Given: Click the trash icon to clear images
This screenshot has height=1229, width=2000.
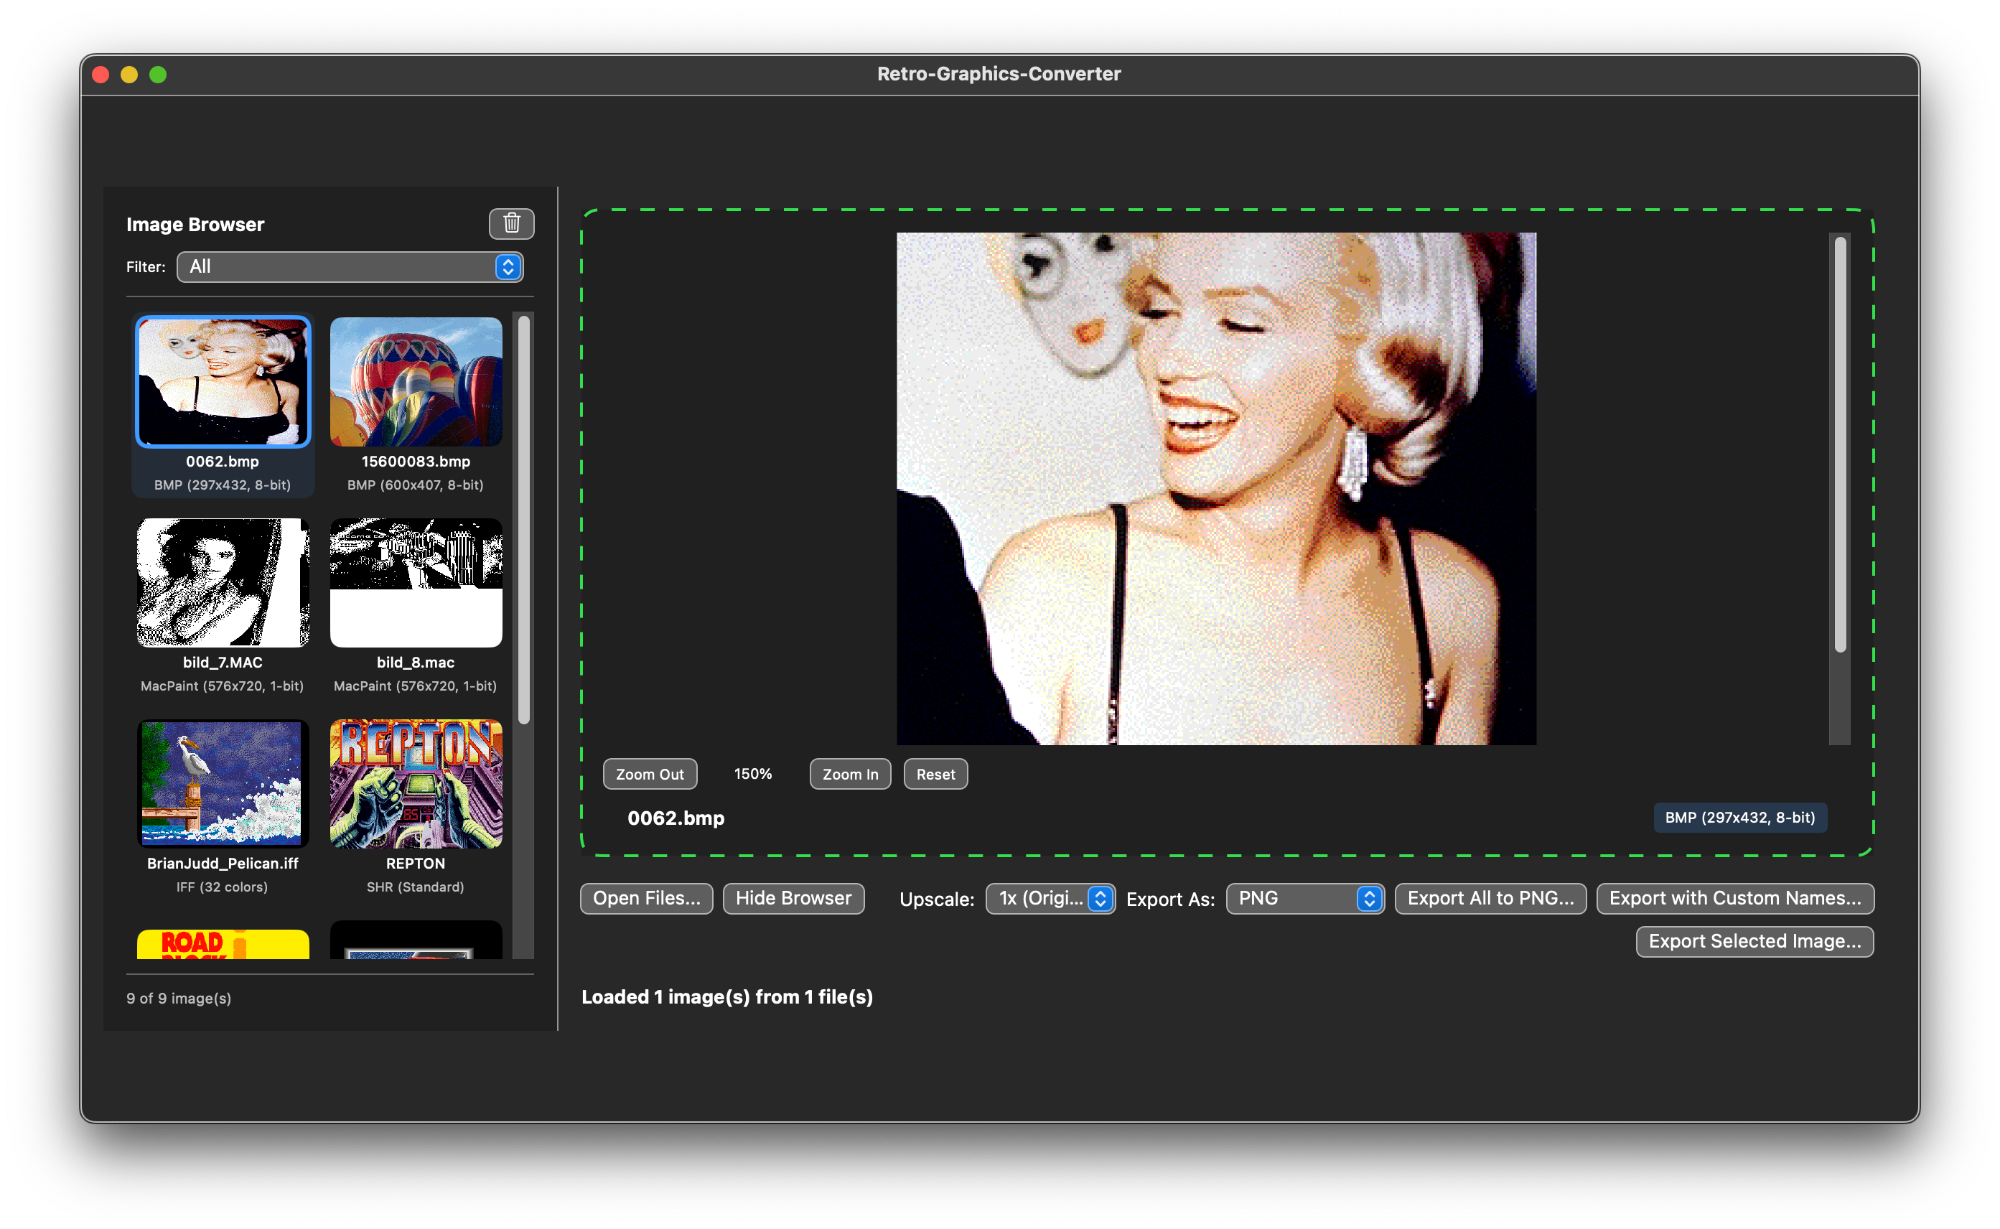Looking at the screenshot, I should 512,224.
